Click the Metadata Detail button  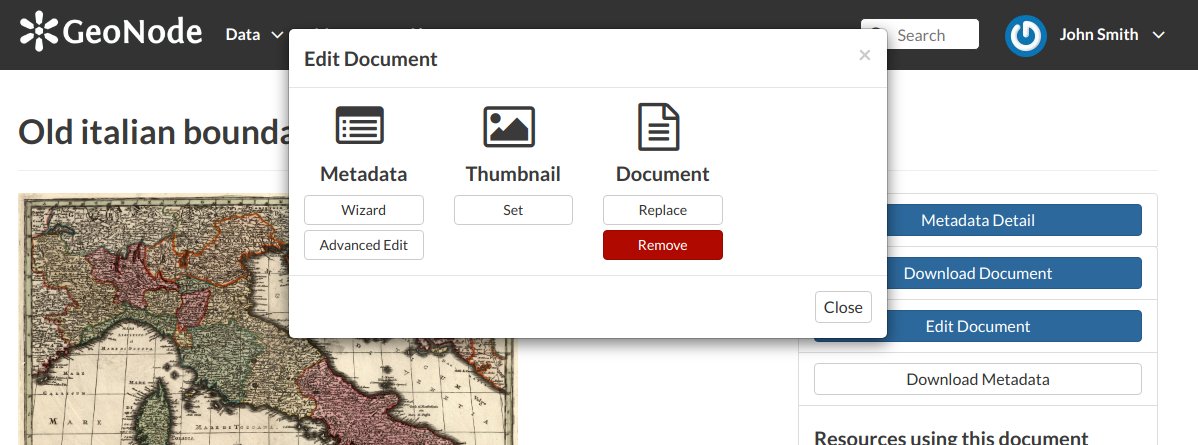pyautogui.click(x=977, y=220)
